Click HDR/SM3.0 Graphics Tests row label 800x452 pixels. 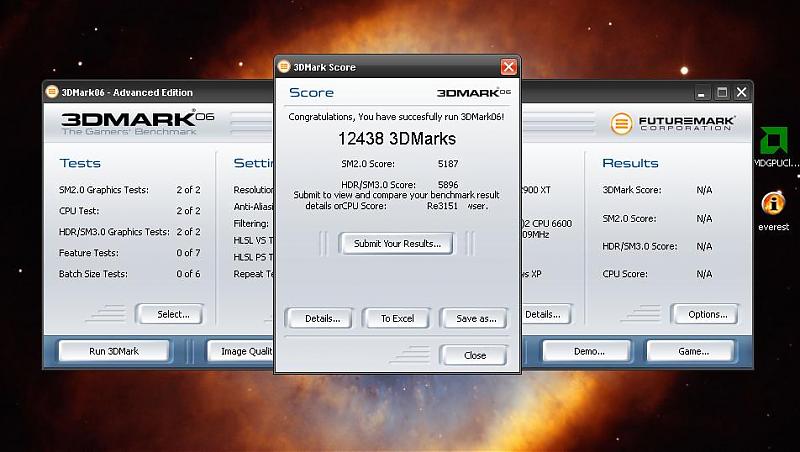(x=114, y=232)
